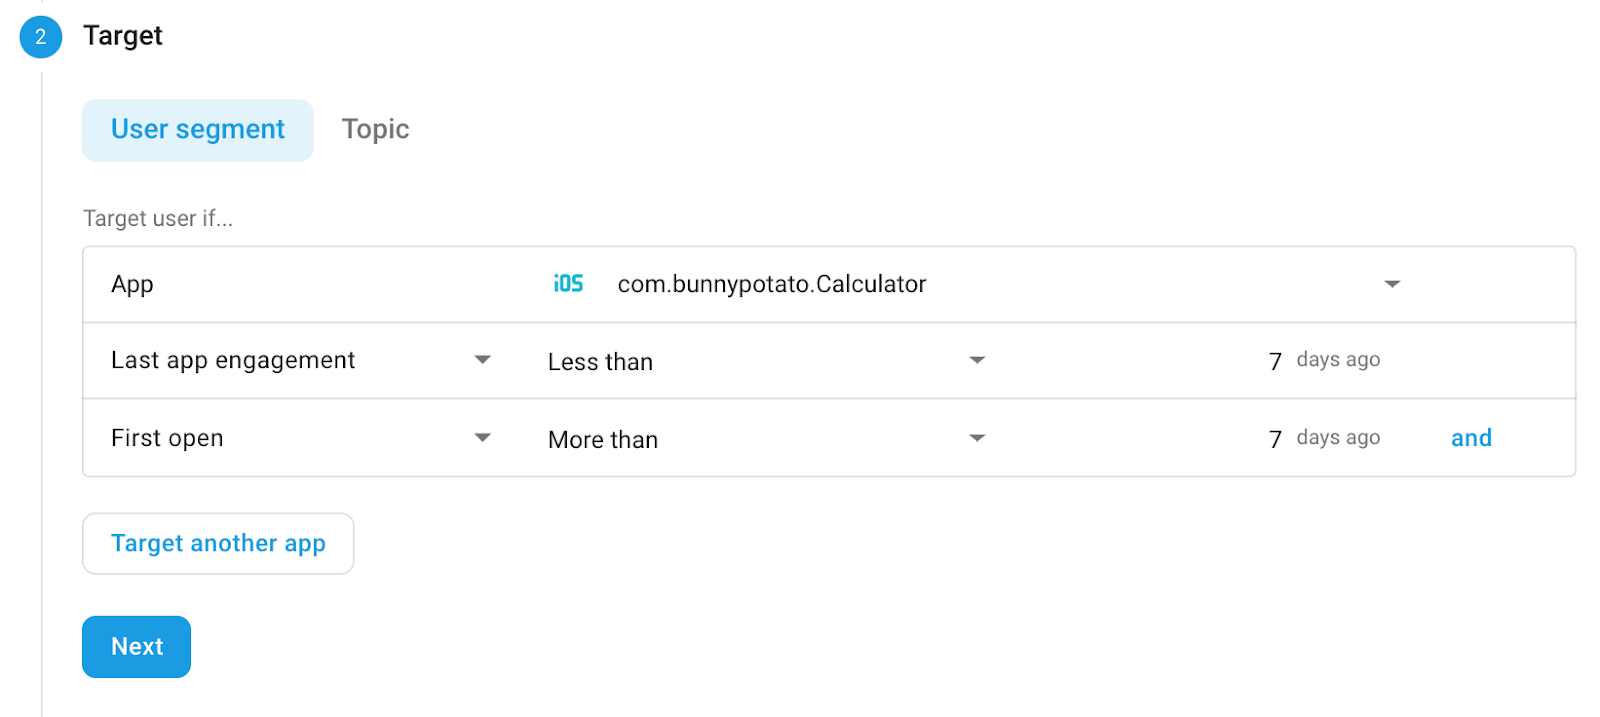Click the 'and' link to add condition
The height and width of the screenshot is (717, 1600).
click(x=1471, y=438)
